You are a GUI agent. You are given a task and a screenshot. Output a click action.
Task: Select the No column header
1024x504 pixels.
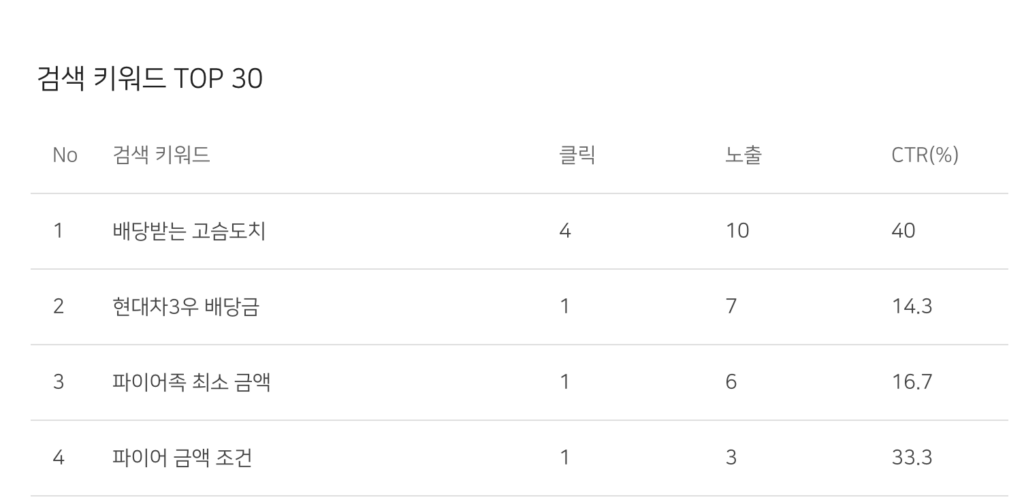coord(65,155)
